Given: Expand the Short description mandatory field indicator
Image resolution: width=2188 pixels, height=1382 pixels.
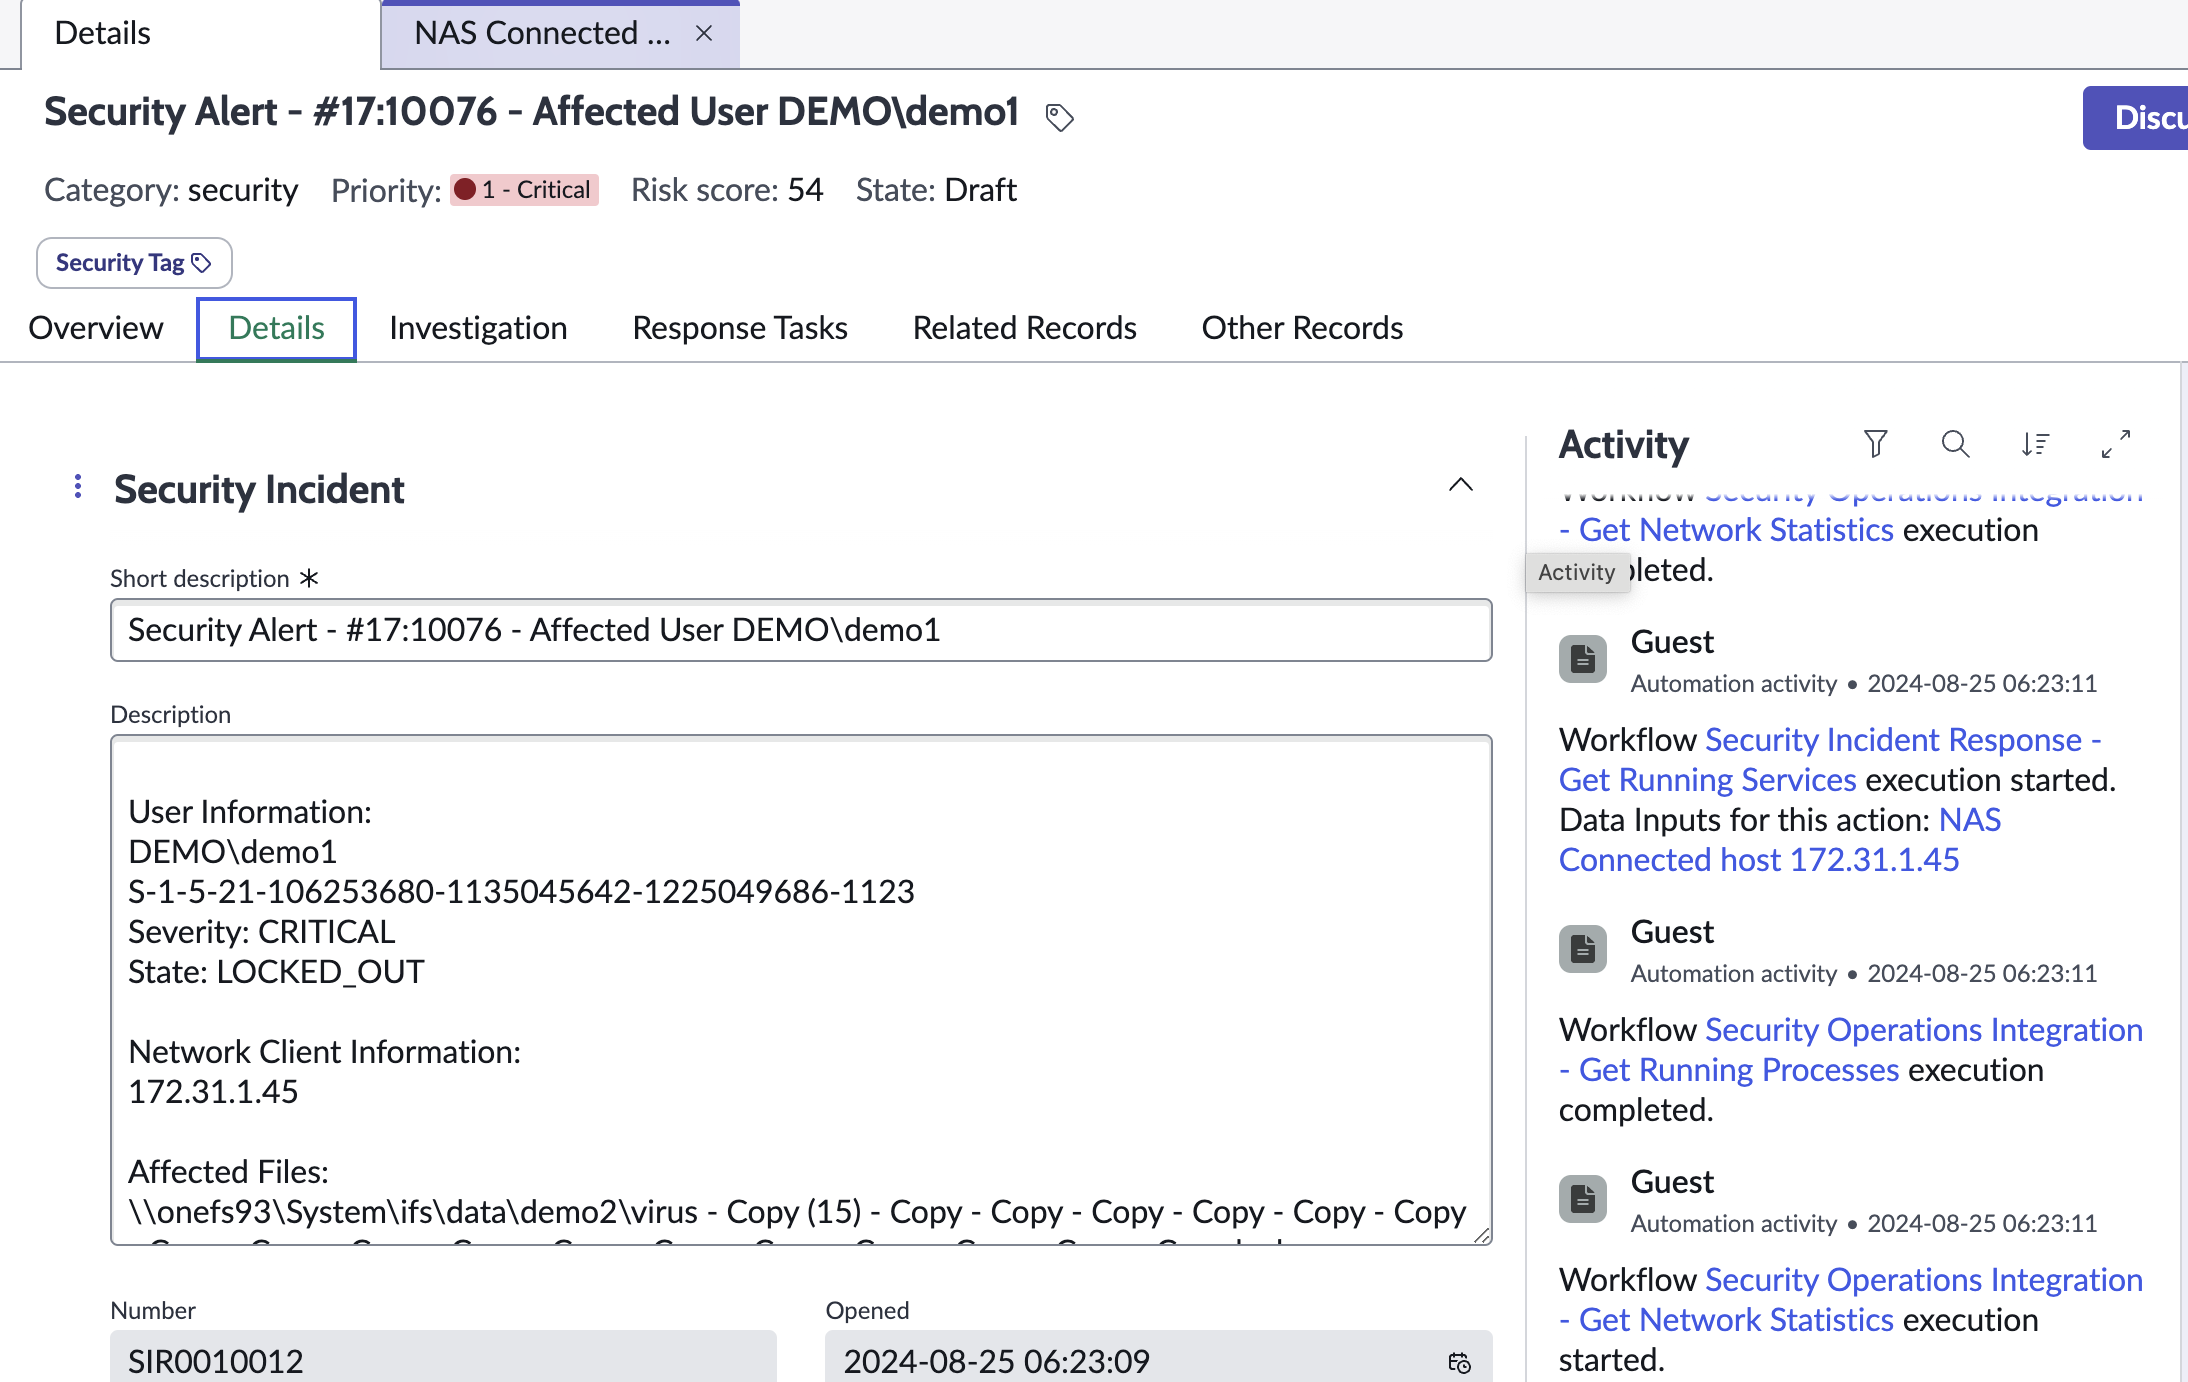Looking at the screenshot, I should [310, 578].
